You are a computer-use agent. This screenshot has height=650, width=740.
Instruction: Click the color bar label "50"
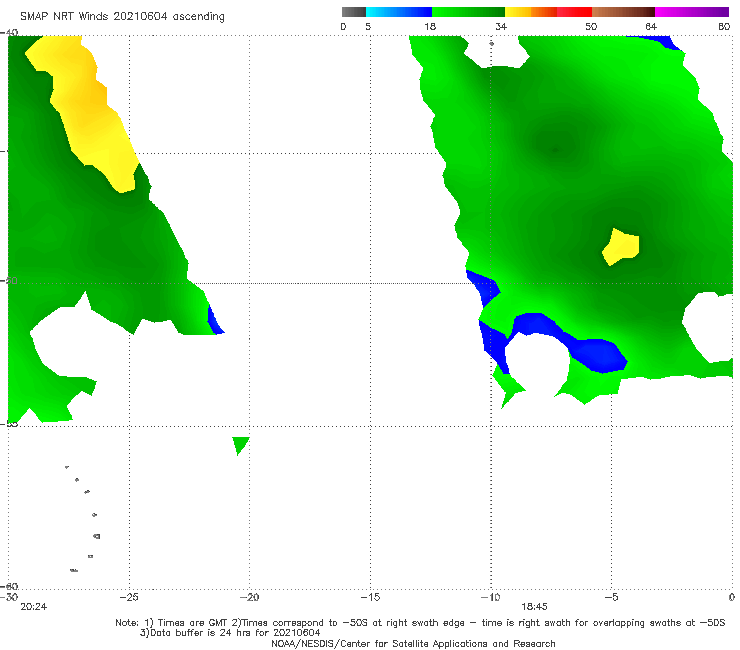[591, 27]
